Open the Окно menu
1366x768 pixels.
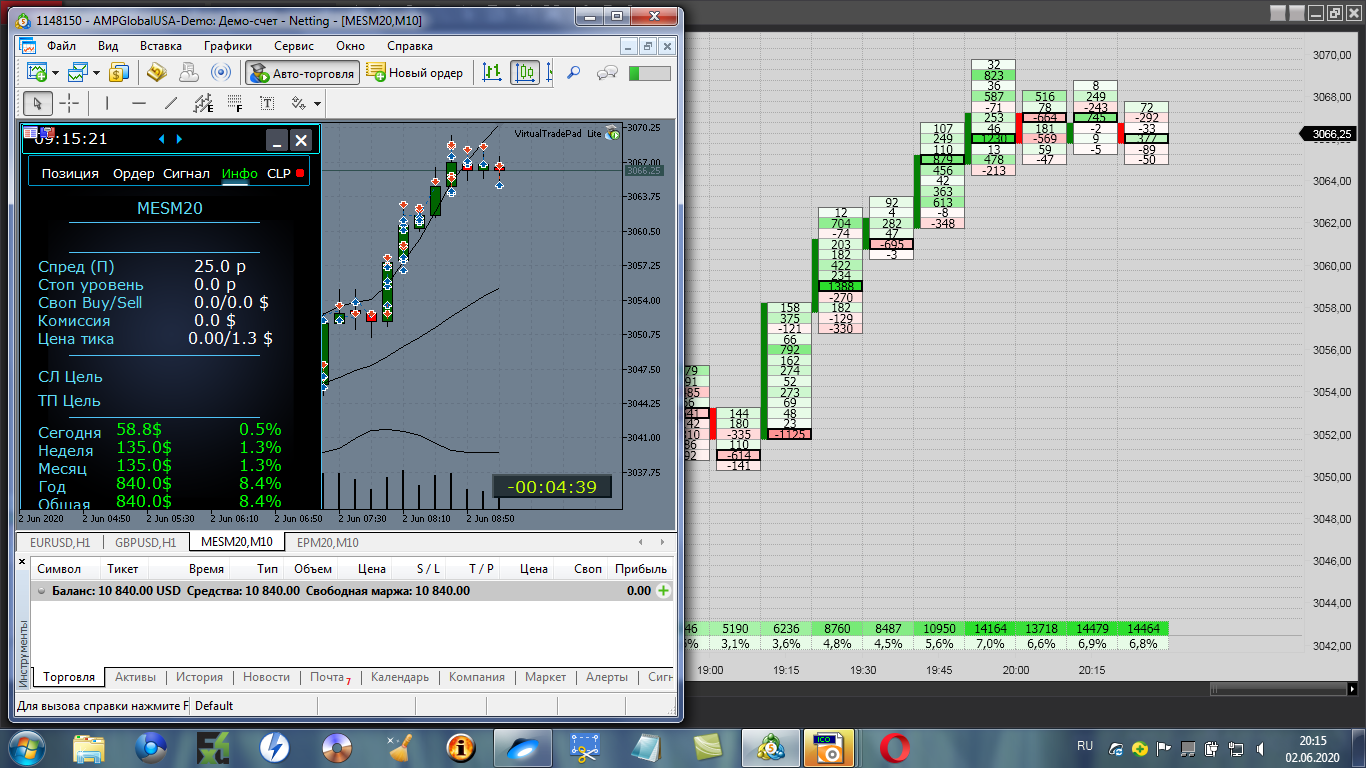[351, 46]
